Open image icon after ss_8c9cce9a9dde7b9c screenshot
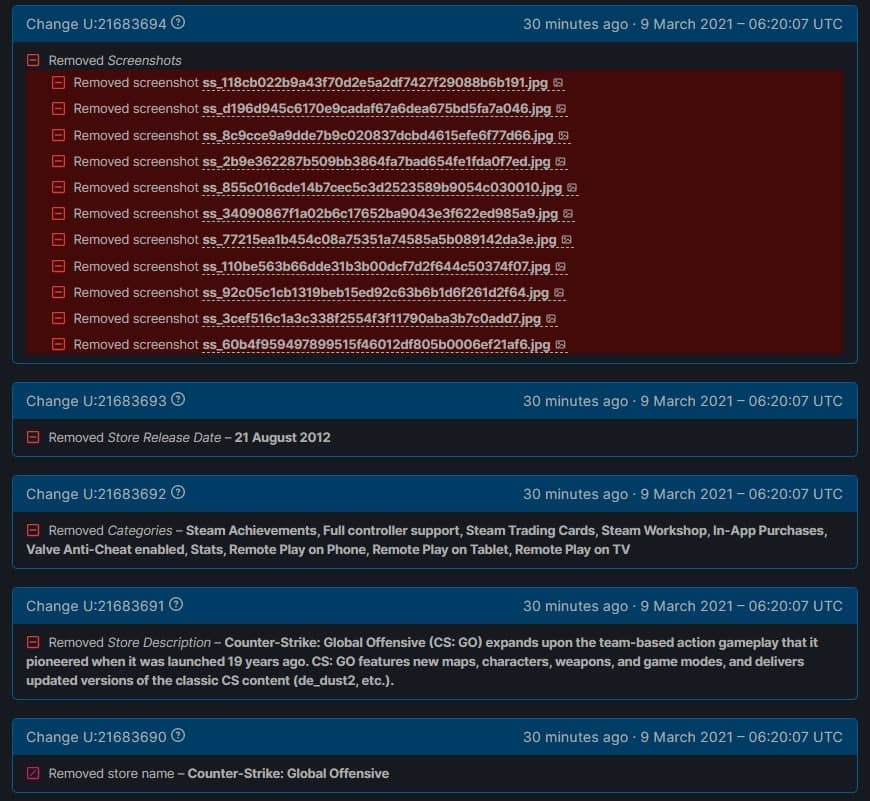 (x=563, y=136)
